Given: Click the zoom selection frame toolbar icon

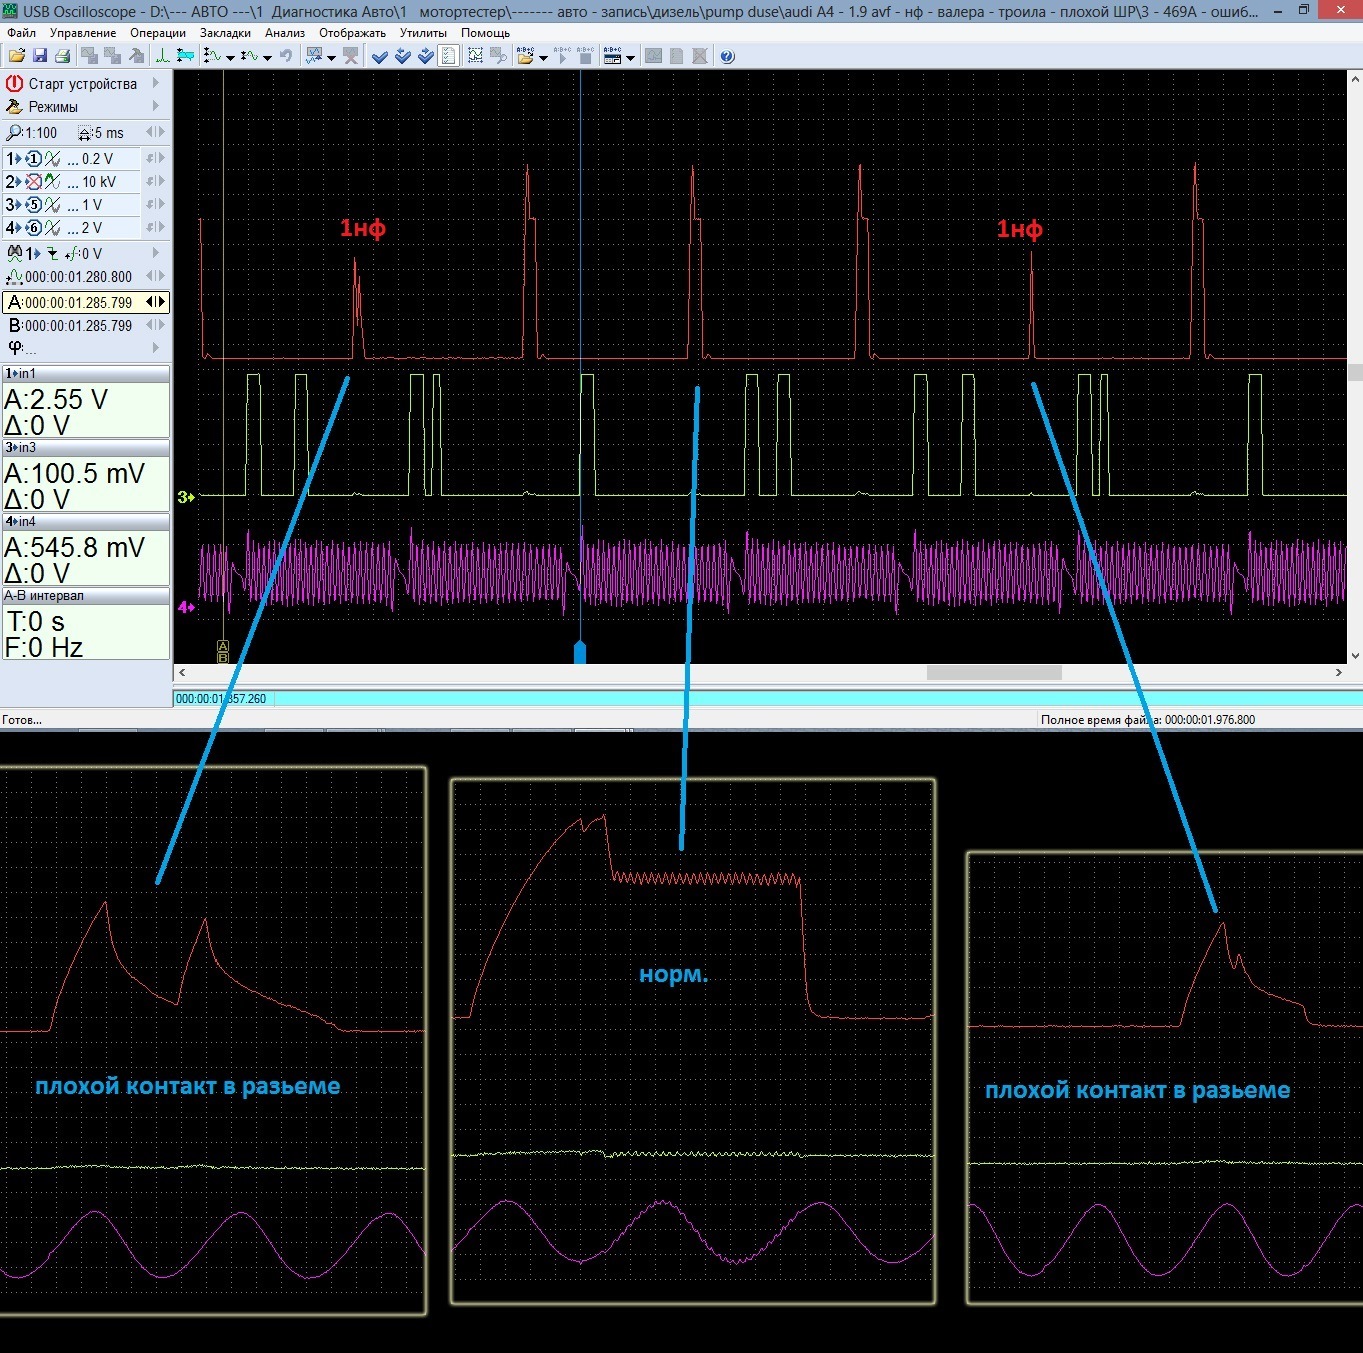Looking at the screenshot, I should [x=475, y=56].
